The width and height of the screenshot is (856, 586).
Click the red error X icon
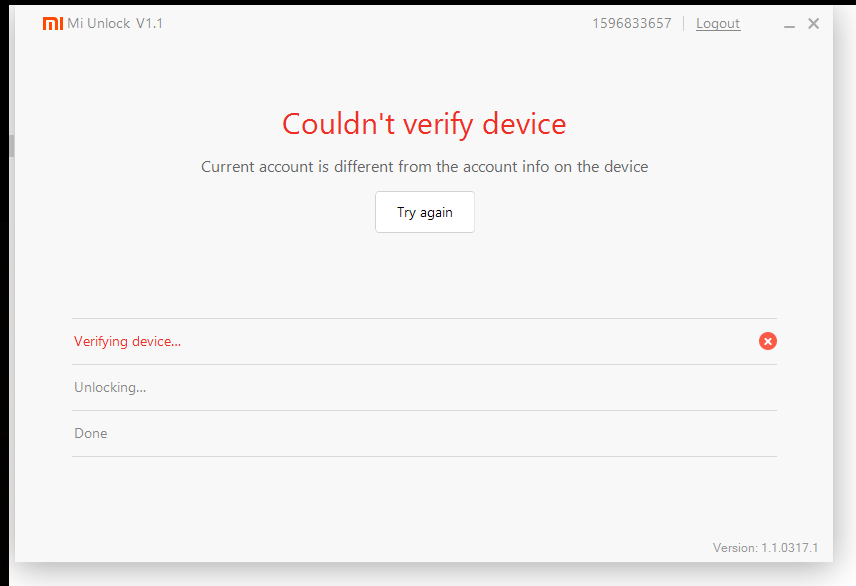(x=768, y=341)
